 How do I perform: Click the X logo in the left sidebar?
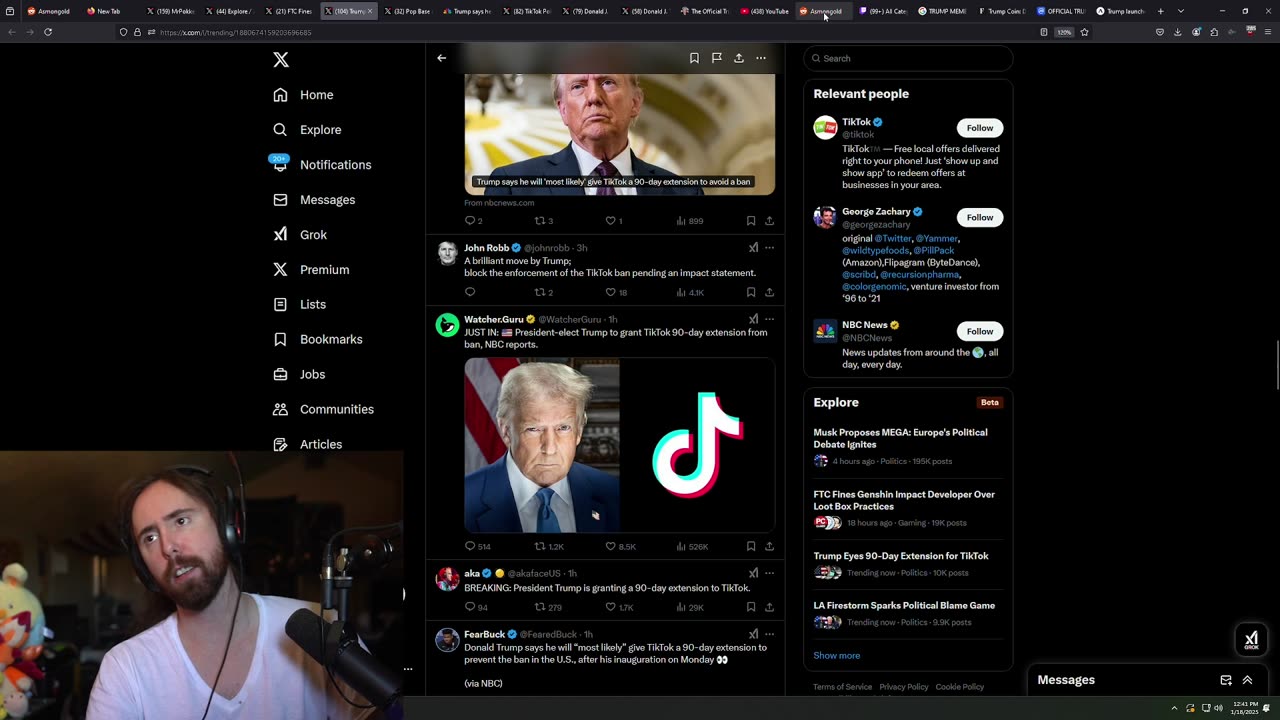click(x=281, y=60)
